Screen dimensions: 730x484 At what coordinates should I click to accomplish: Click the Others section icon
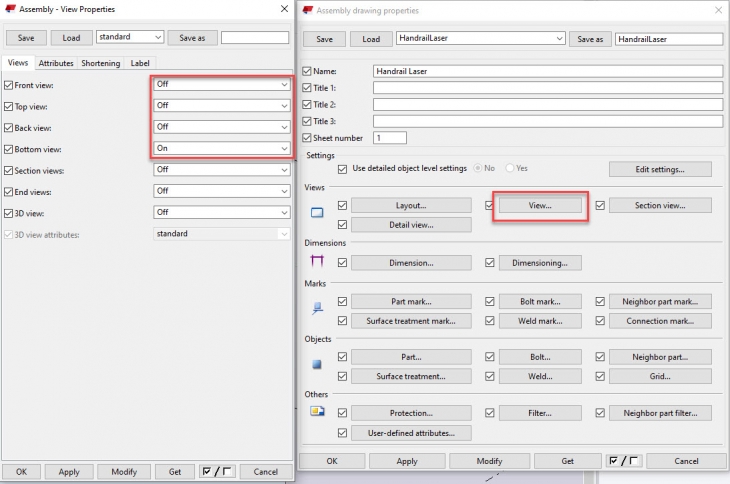(x=317, y=411)
